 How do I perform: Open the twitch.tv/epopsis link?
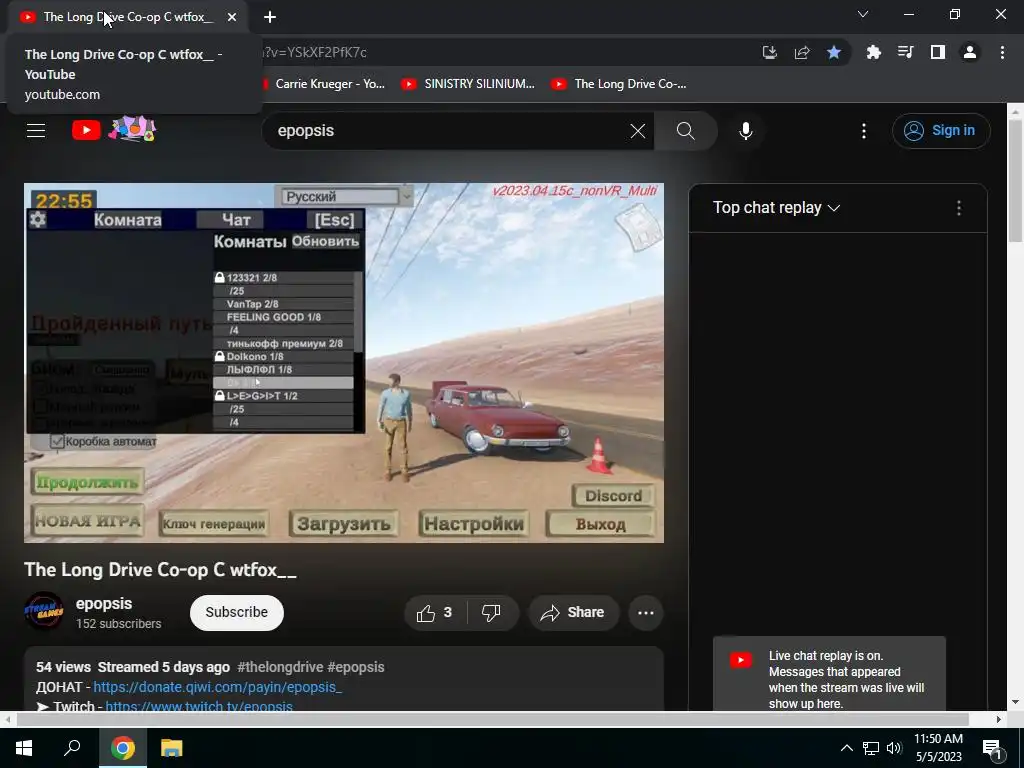[199, 706]
